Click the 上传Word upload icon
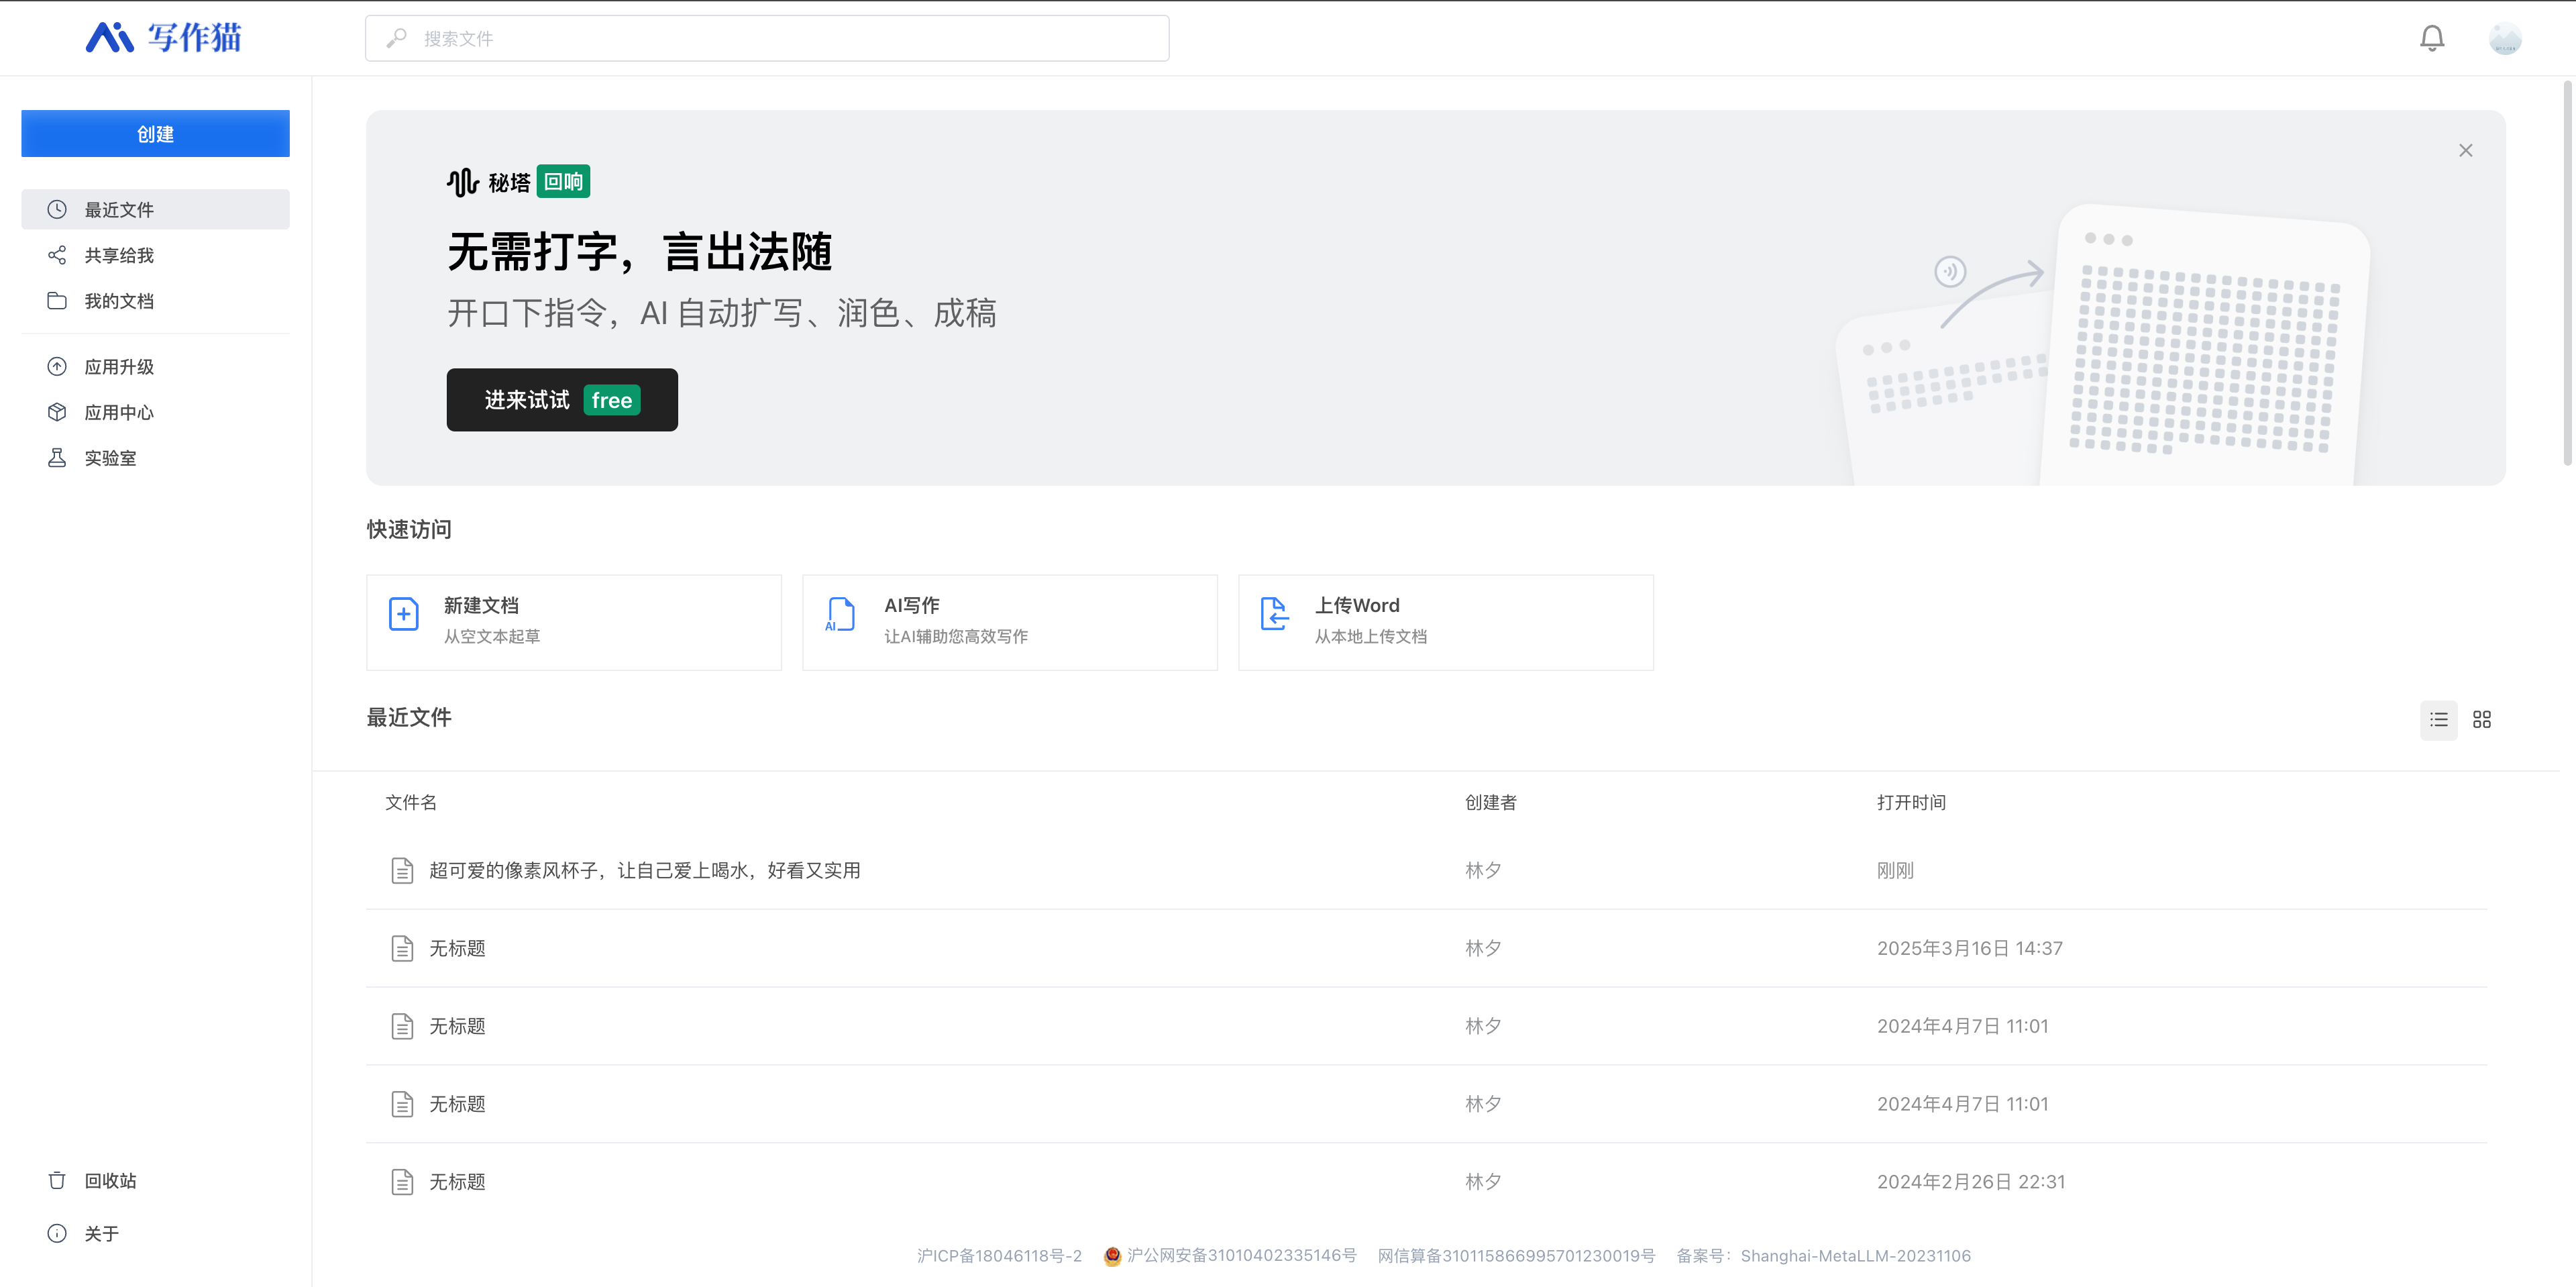 [x=1274, y=614]
